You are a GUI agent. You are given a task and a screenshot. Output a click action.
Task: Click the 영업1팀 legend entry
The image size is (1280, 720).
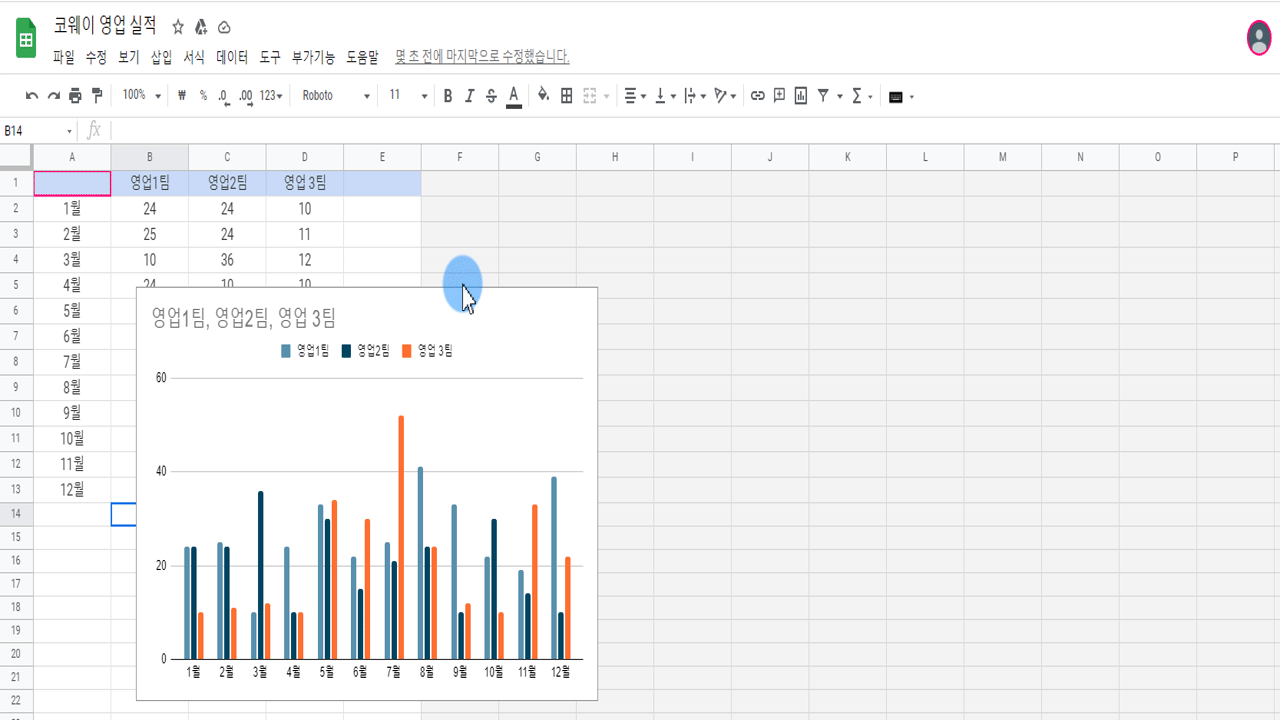point(305,351)
